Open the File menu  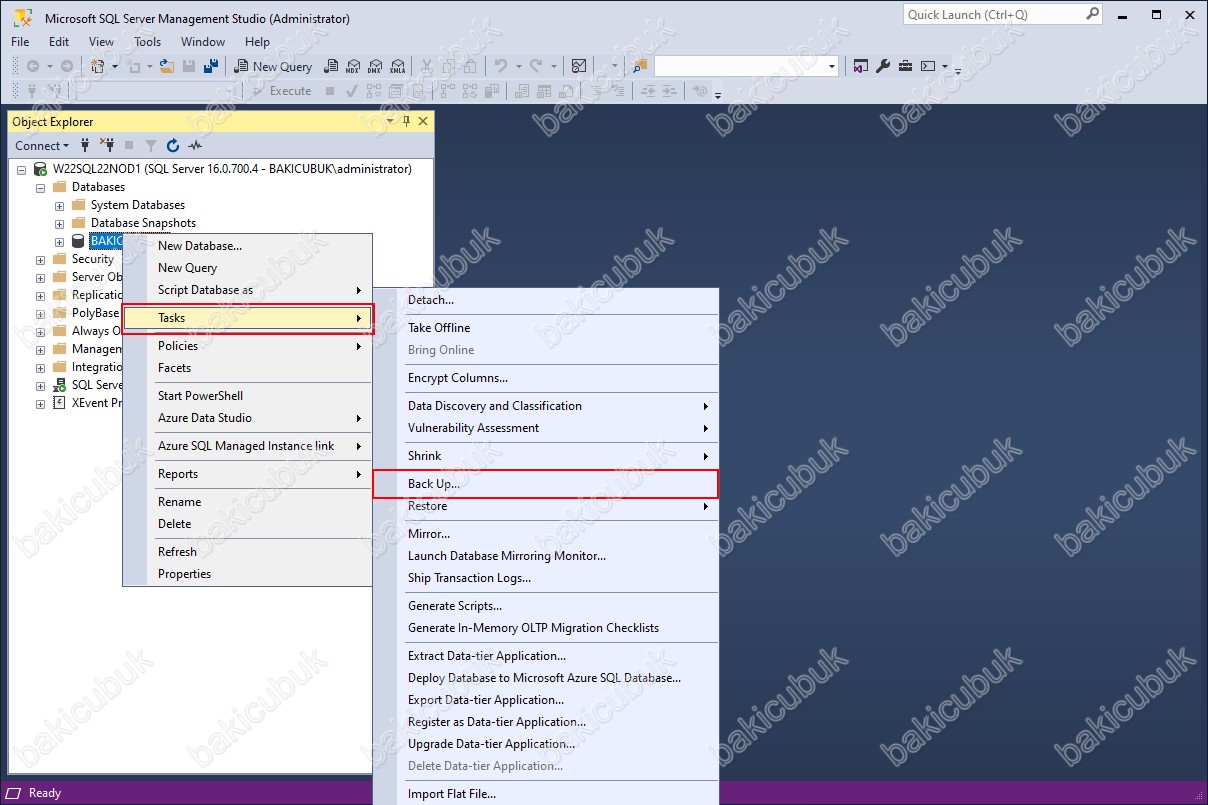(x=20, y=41)
